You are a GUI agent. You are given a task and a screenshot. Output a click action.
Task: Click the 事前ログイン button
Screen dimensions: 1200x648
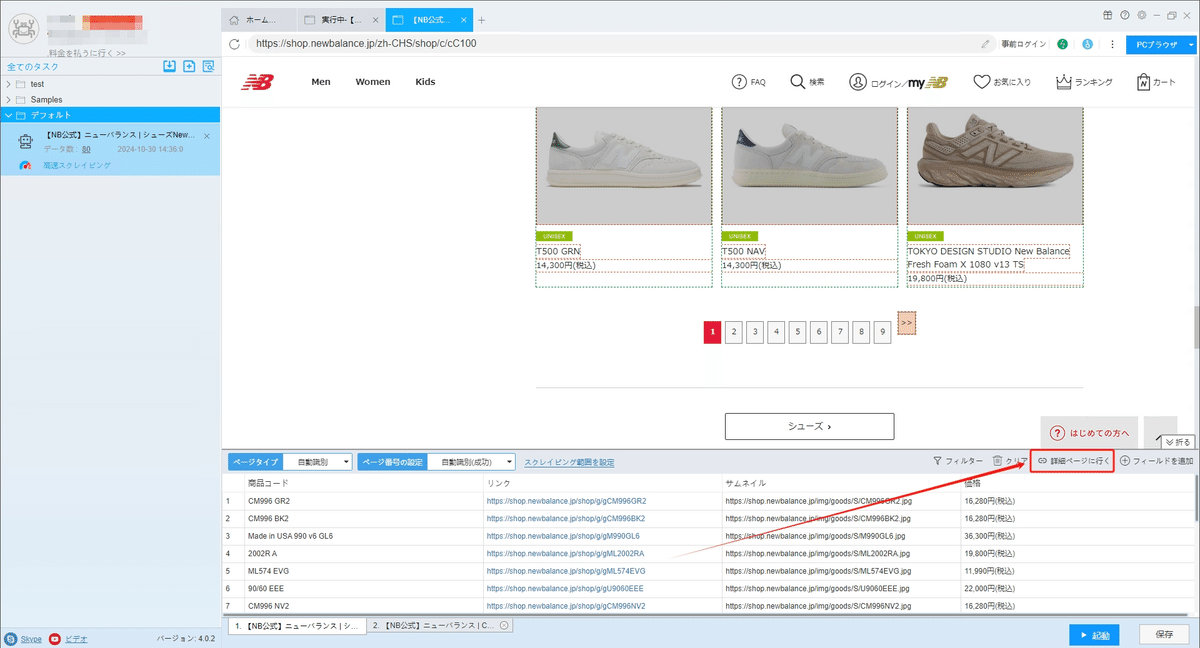tap(1023, 44)
